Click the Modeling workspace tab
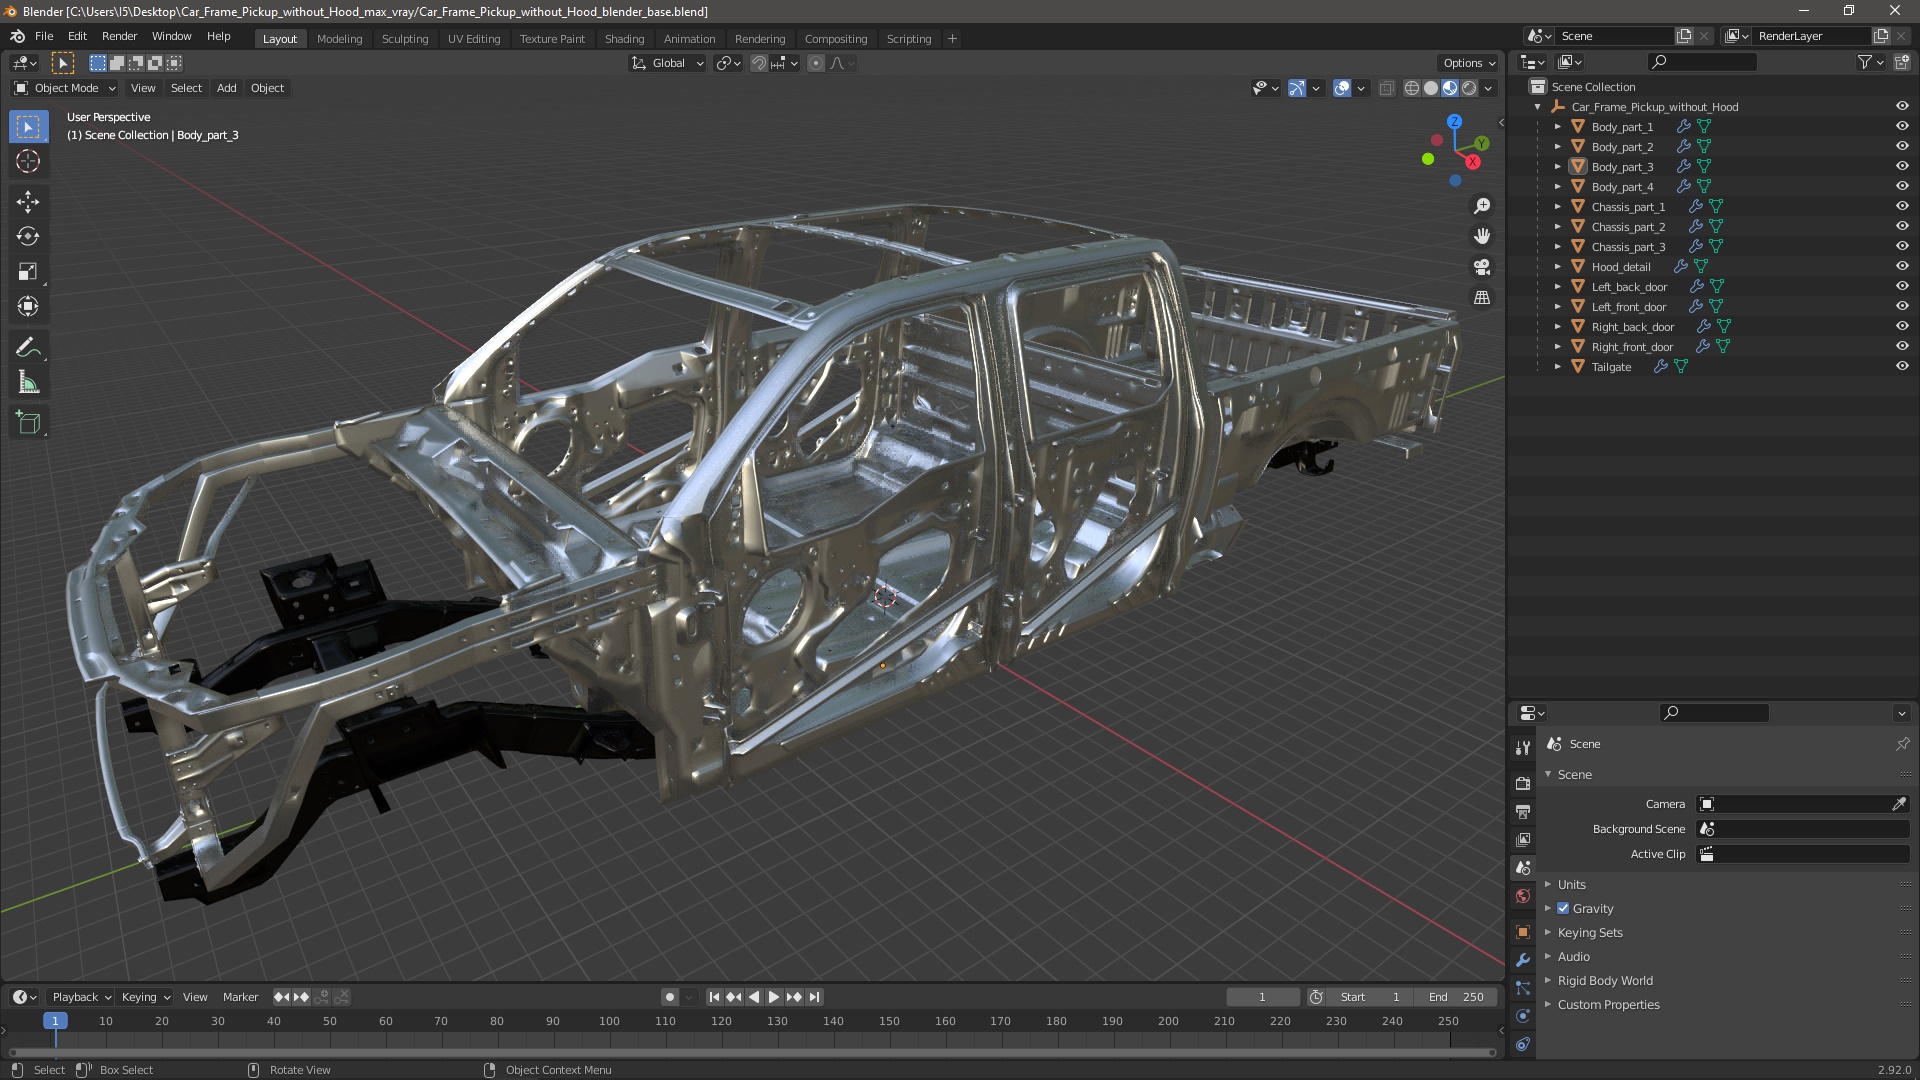This screenshot has height=1080, width=1920. 339,38
